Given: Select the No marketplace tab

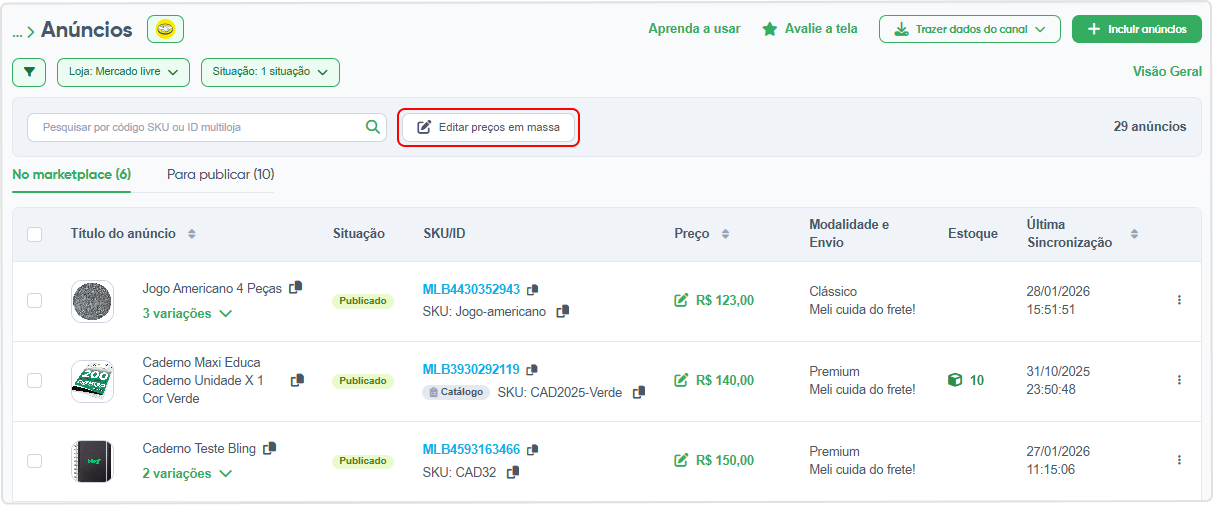Looking at the screenshot, I should pyautogui.click(x=72, y=174).
